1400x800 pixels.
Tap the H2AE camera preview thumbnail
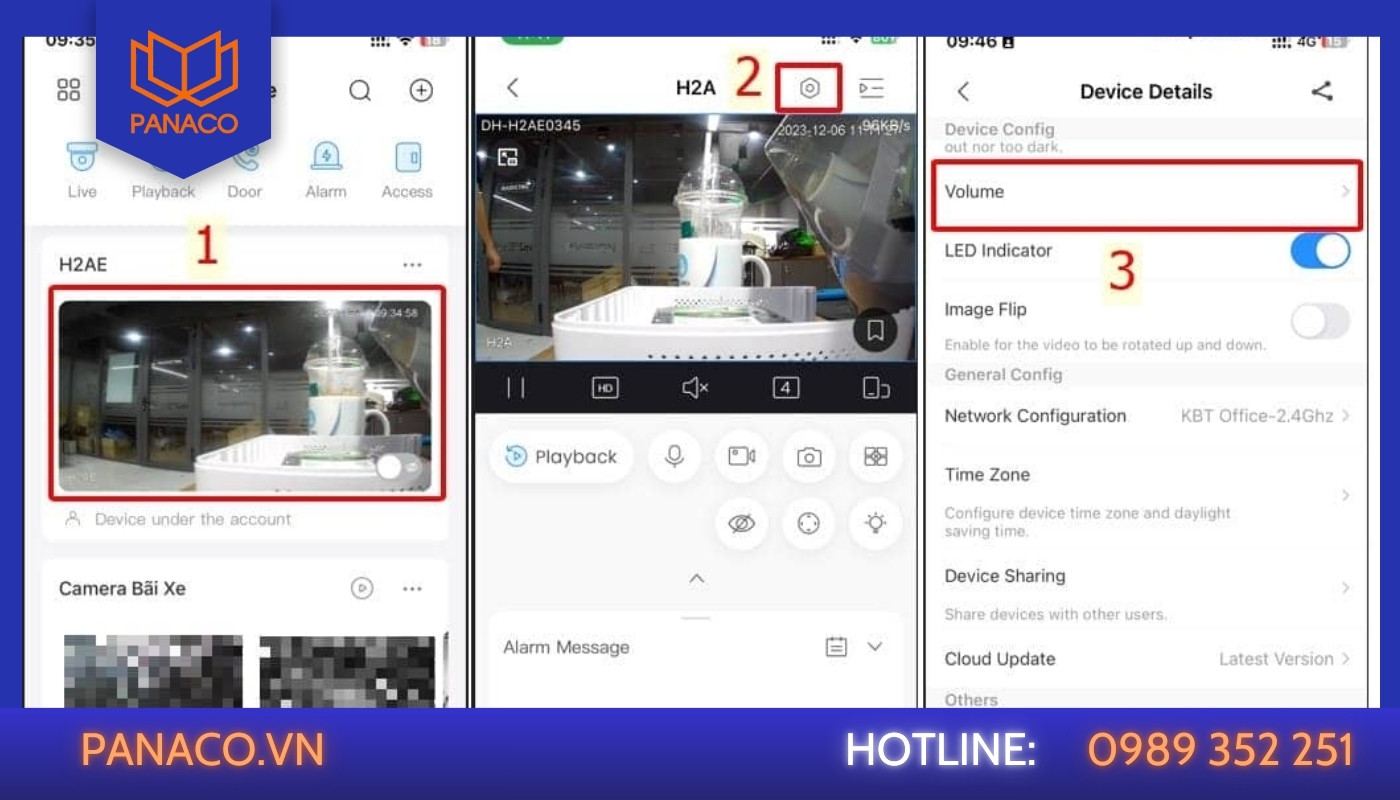pyautogui.click(x=244, y=393)
